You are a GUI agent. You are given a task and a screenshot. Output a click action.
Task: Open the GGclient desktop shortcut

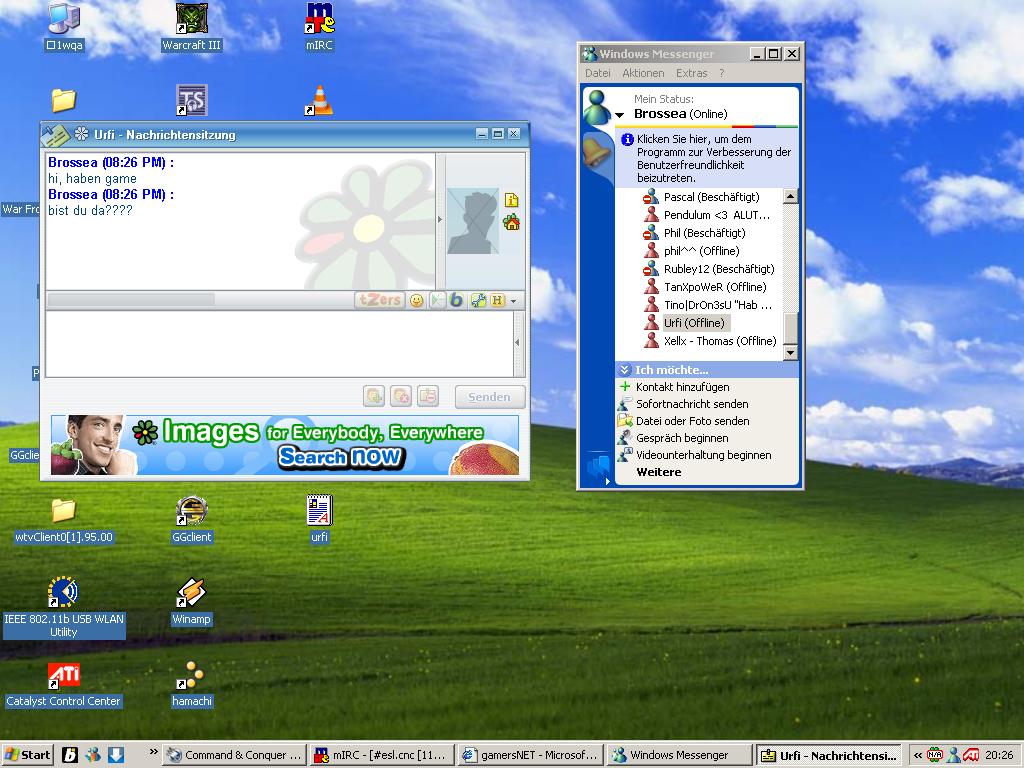tap(192, 519)
